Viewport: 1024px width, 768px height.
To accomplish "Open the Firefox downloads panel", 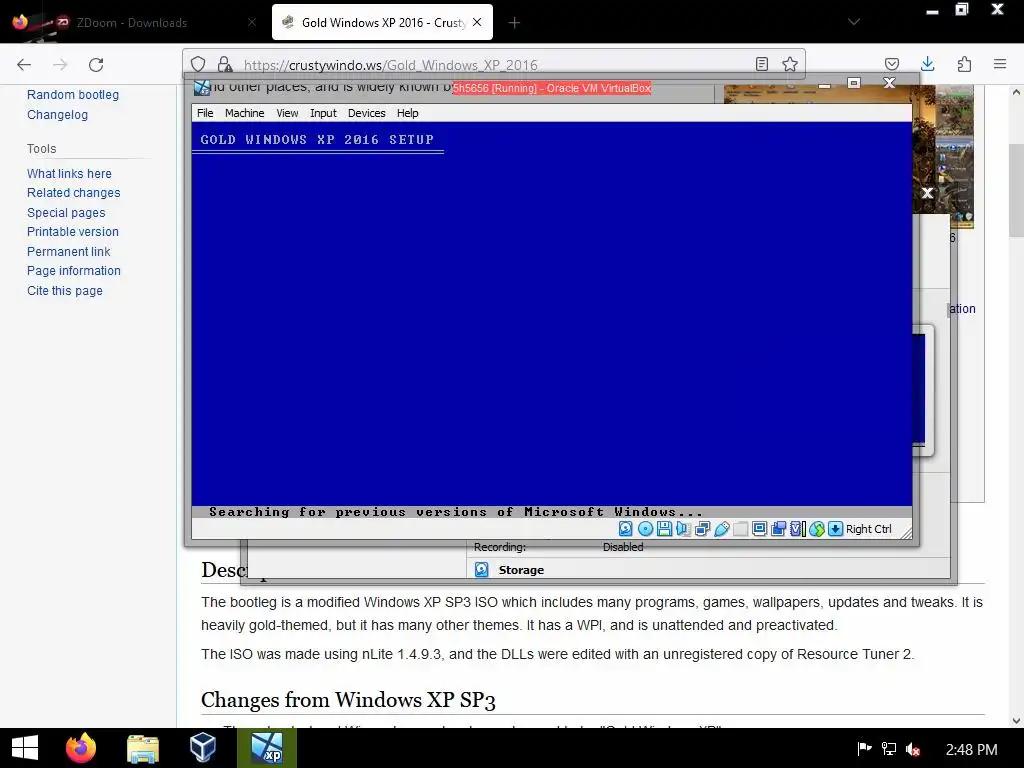I will click(x=927, y=64).
